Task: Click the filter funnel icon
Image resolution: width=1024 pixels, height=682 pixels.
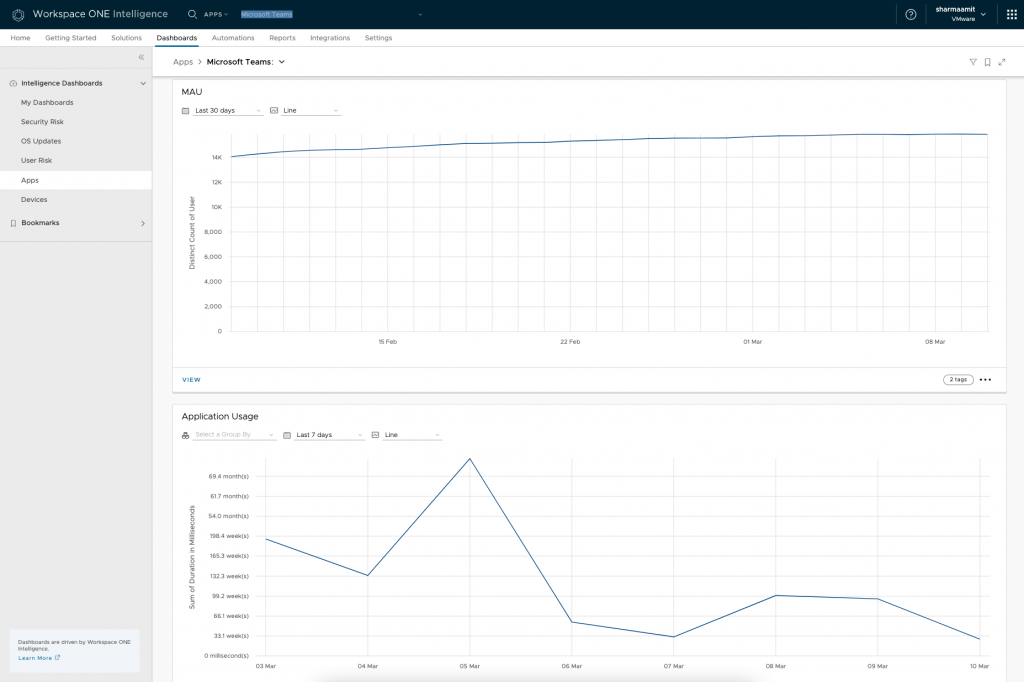Action: [x=973, y=62]
